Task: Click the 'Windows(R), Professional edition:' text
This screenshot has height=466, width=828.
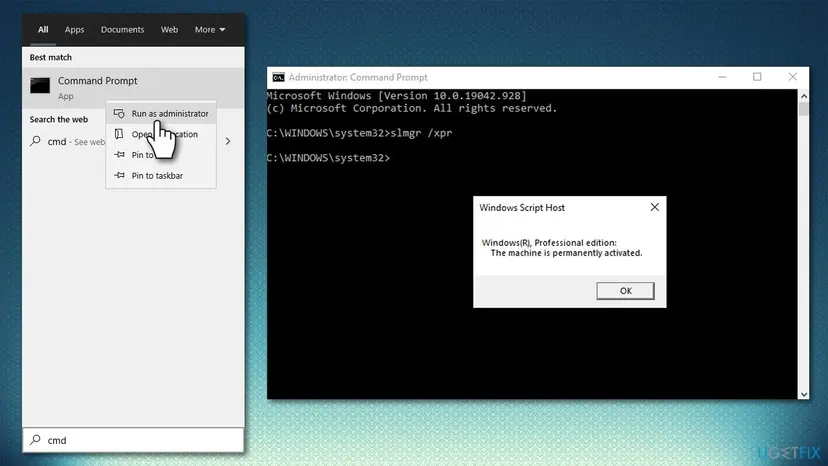Action: point(549,243)
